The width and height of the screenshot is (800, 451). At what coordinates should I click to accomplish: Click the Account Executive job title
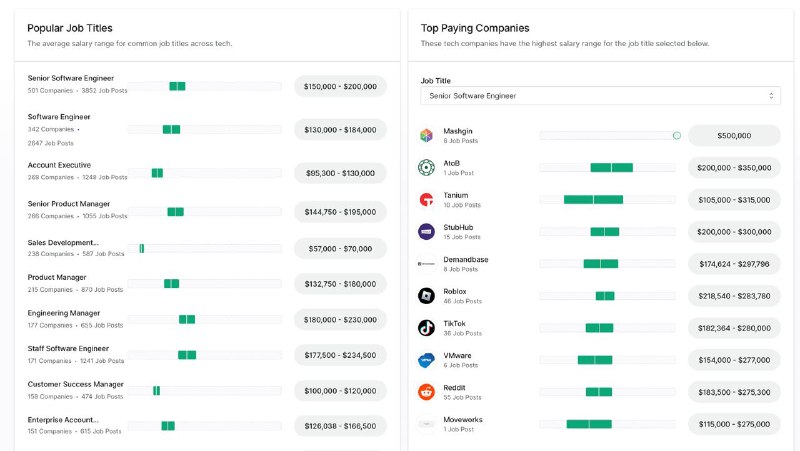click(59, 165)
